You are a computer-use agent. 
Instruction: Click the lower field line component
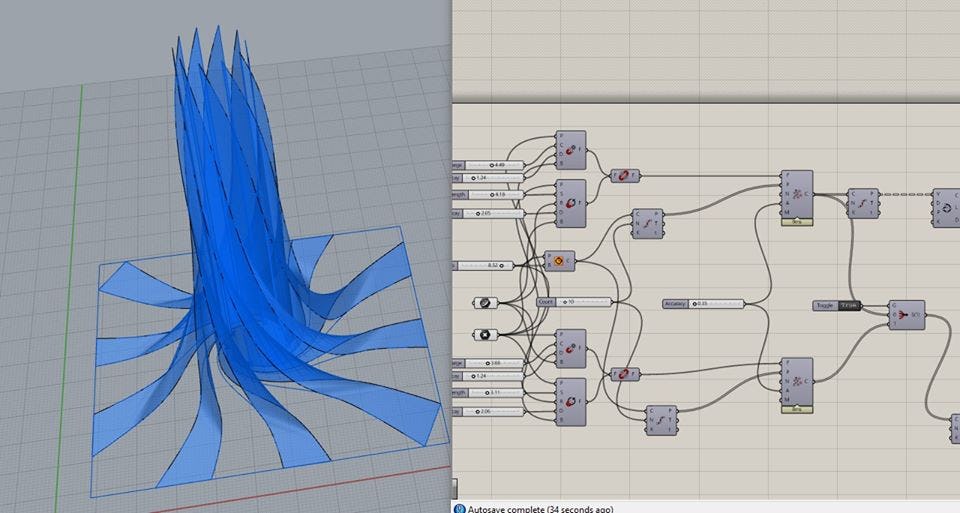pos(797,381)
